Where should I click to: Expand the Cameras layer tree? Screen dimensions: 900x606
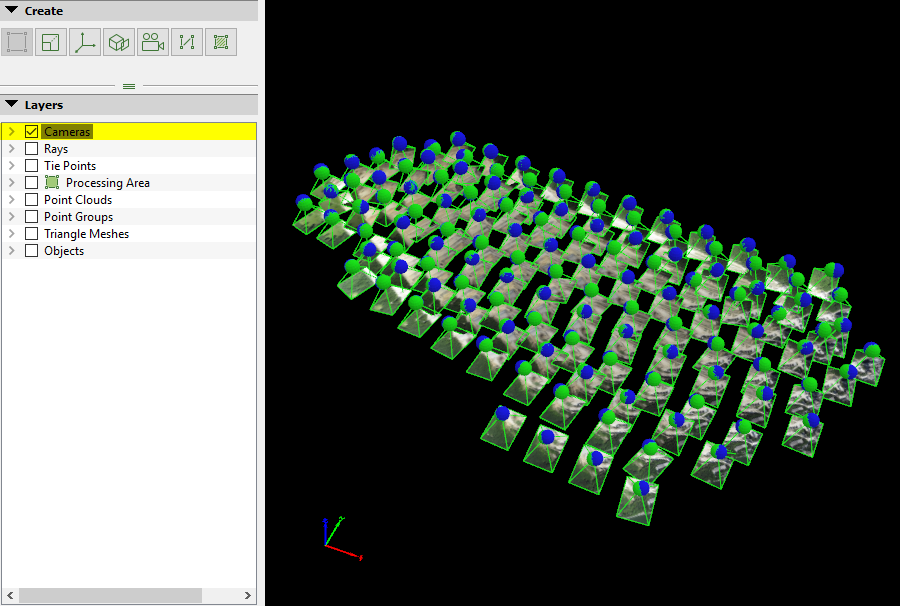pyautogui.click(x=12, y=131)
